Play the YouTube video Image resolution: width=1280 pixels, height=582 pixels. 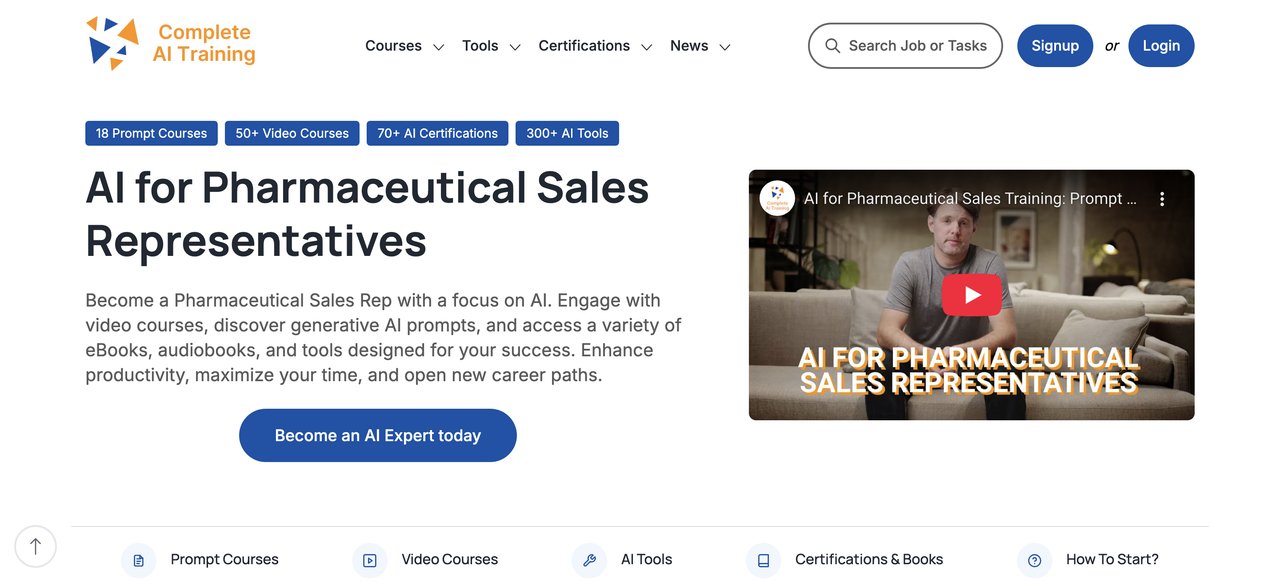coord(971,295)
